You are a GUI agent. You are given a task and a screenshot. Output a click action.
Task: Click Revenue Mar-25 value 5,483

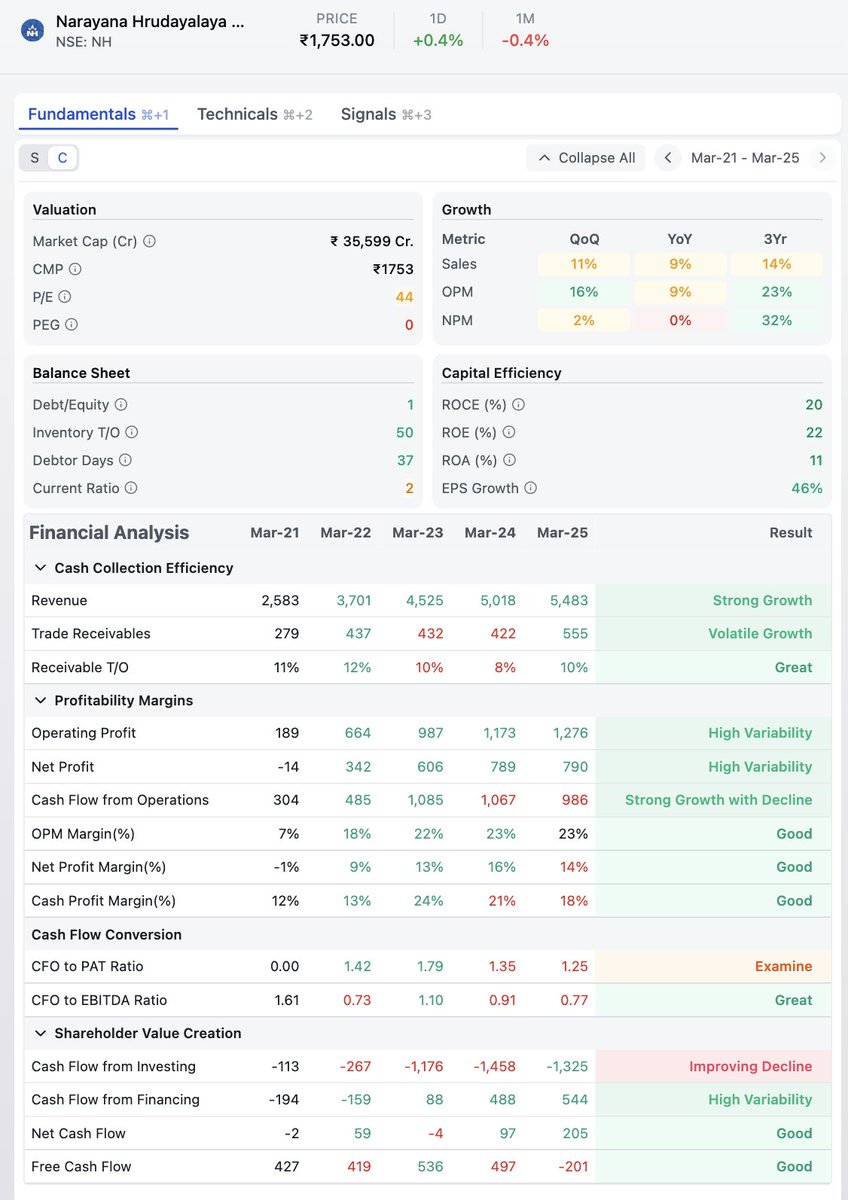pyautogui.click(x=569, y=601)
